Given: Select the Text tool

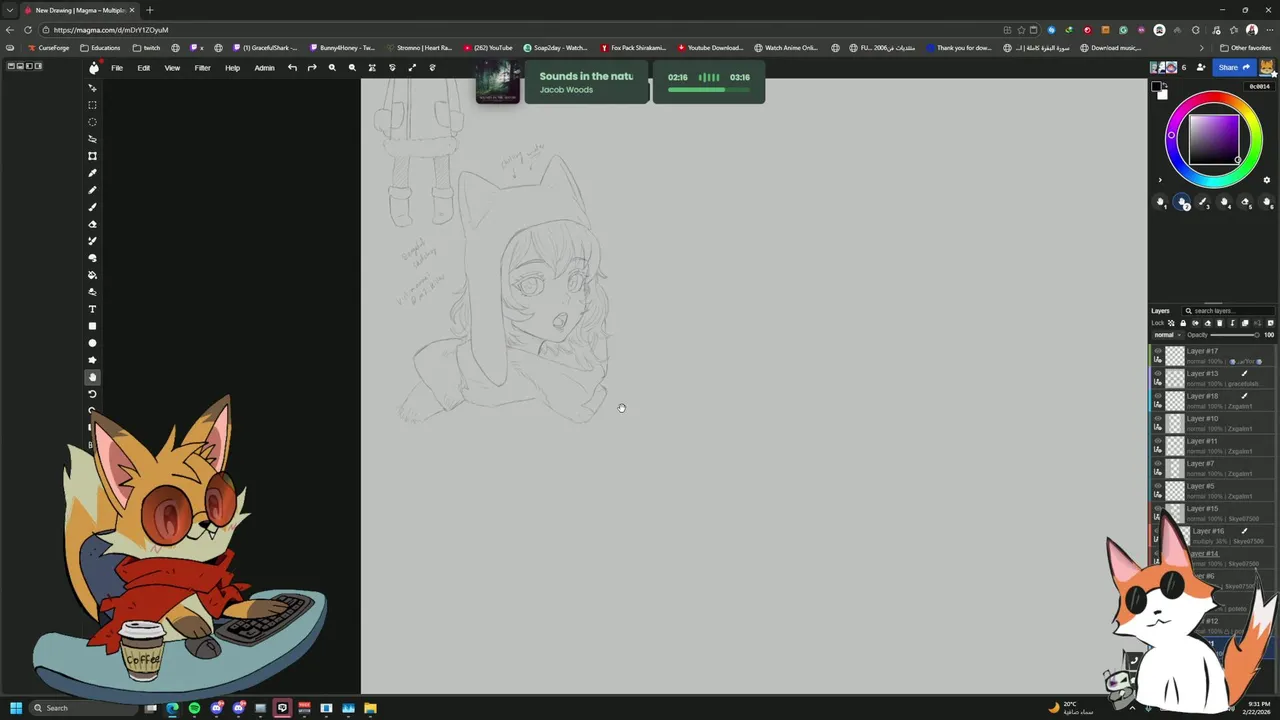Looking at the screenshot, I should pyautogui.click(x=92, y=309).
